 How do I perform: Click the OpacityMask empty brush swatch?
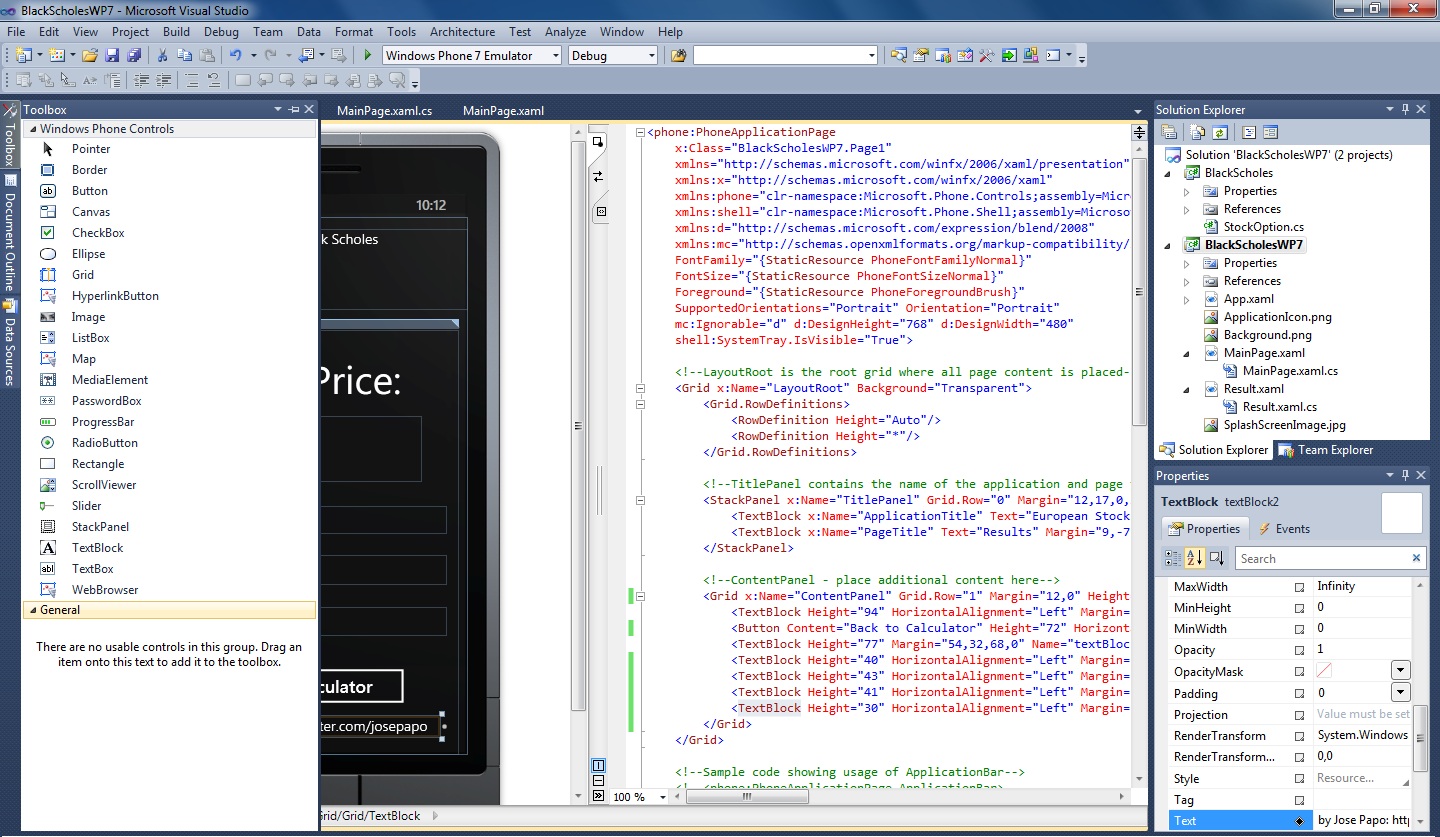point(1325,671)
